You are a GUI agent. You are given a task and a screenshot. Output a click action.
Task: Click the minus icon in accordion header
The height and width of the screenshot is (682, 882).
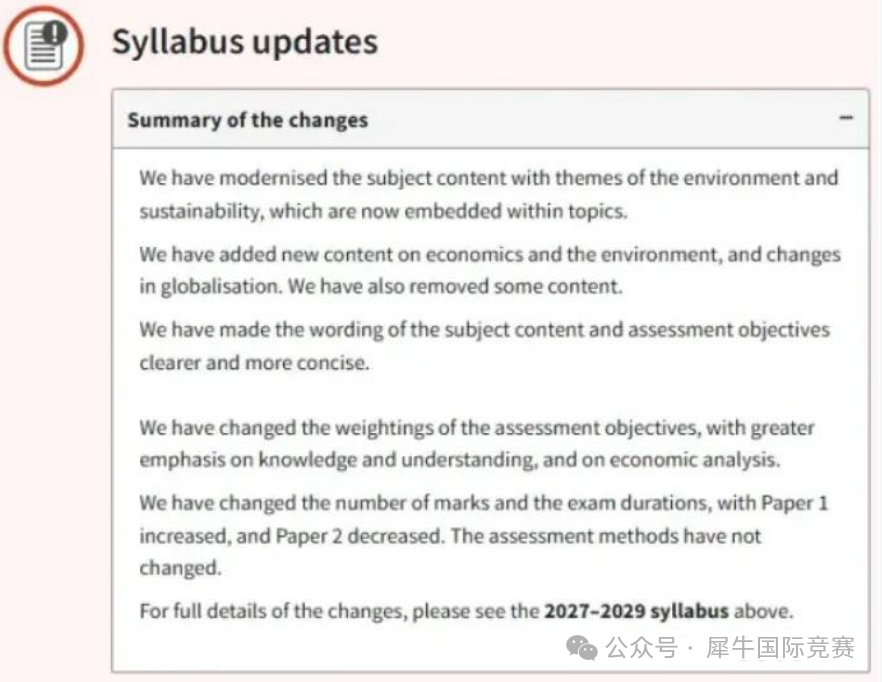coord(846,118)
